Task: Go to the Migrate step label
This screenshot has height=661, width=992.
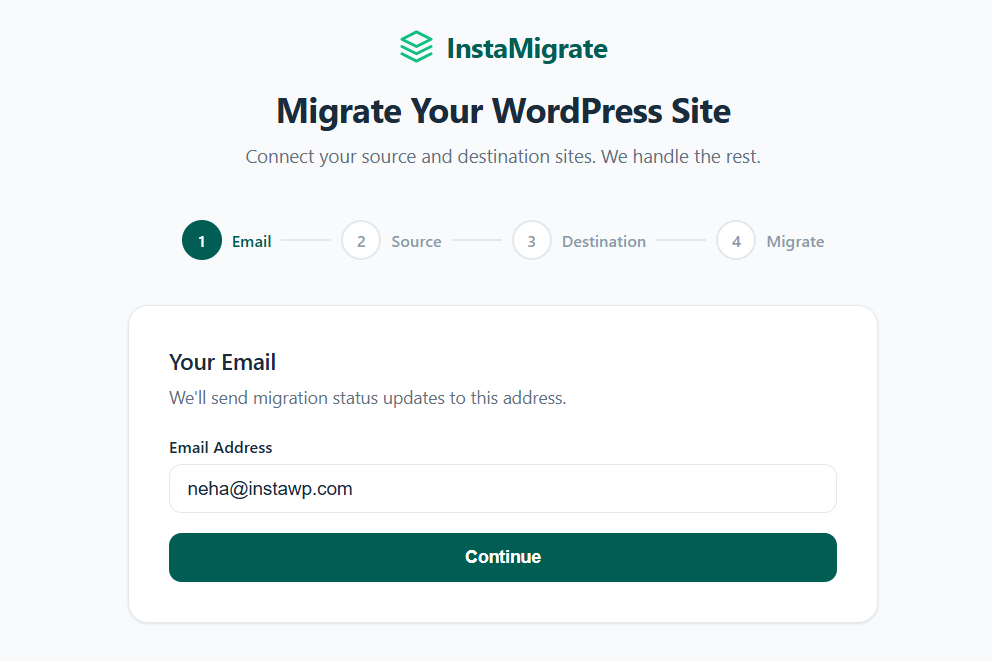Action: 795,242
